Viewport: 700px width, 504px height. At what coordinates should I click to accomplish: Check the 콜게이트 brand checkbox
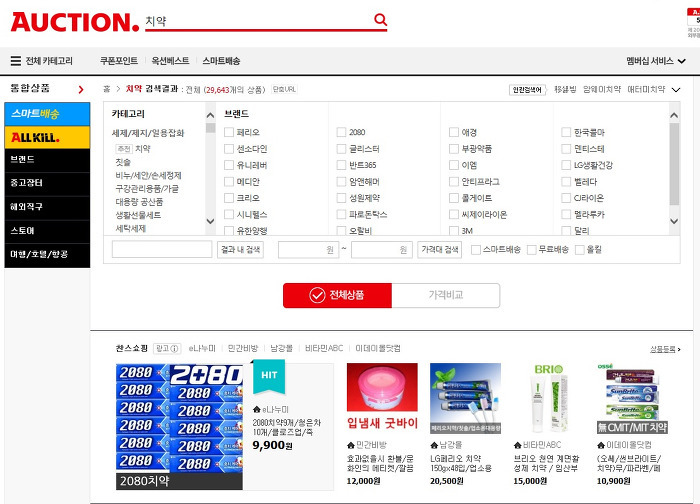pos(454,198)
